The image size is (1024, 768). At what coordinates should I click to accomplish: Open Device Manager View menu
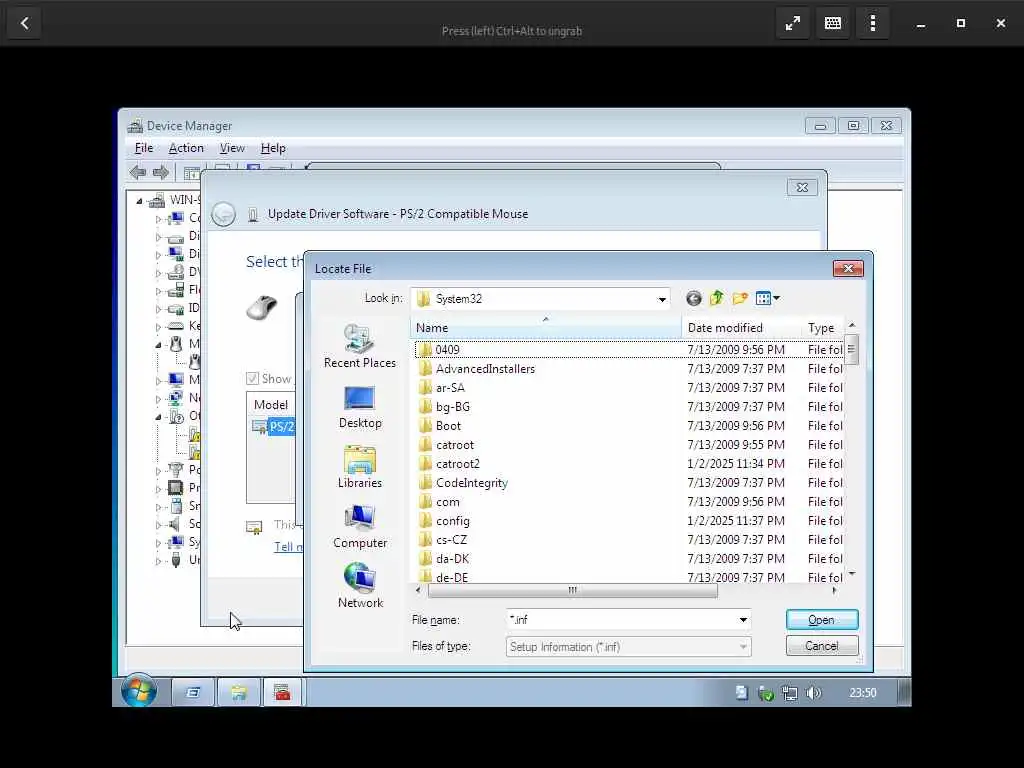coord(232,148)
